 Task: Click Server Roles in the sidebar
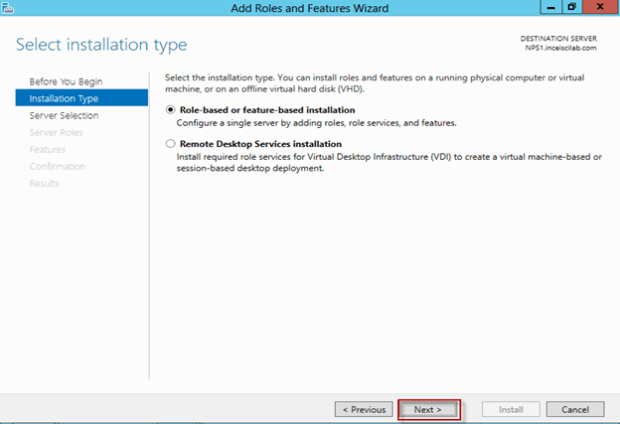point(58,132)
